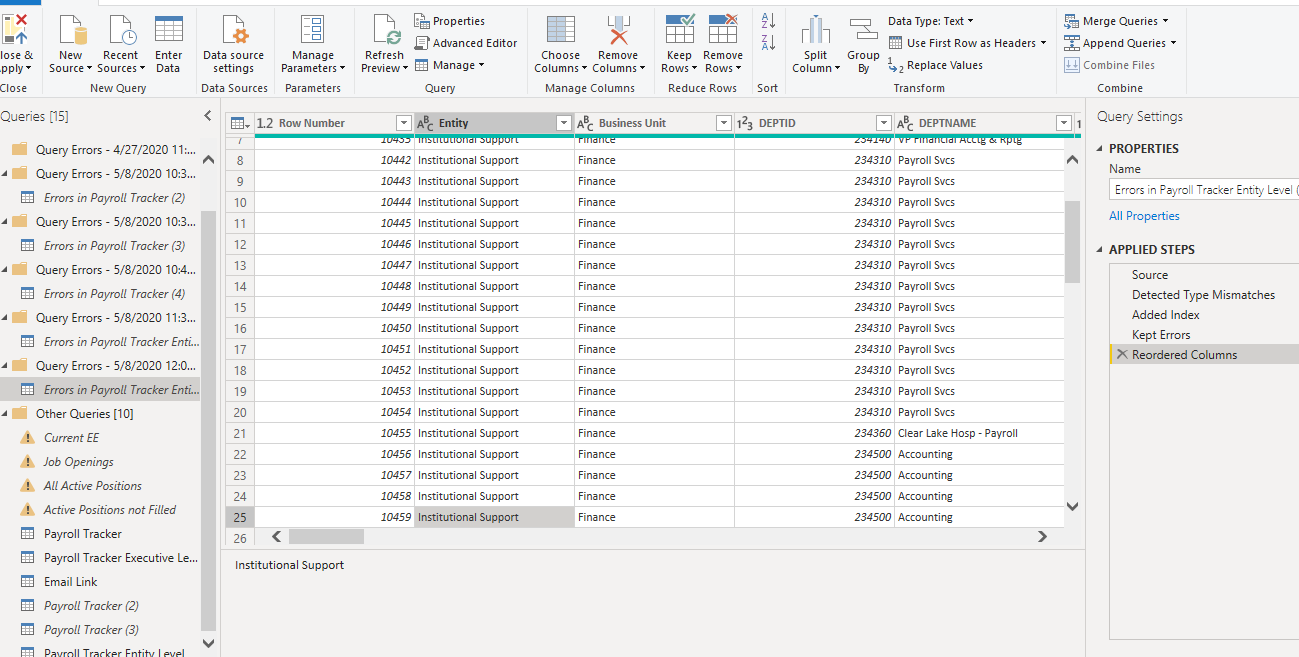The width and height of the screenshot is (1299, 657).
Task: Click Use First Row as Headers
Action: pos(967,43)
